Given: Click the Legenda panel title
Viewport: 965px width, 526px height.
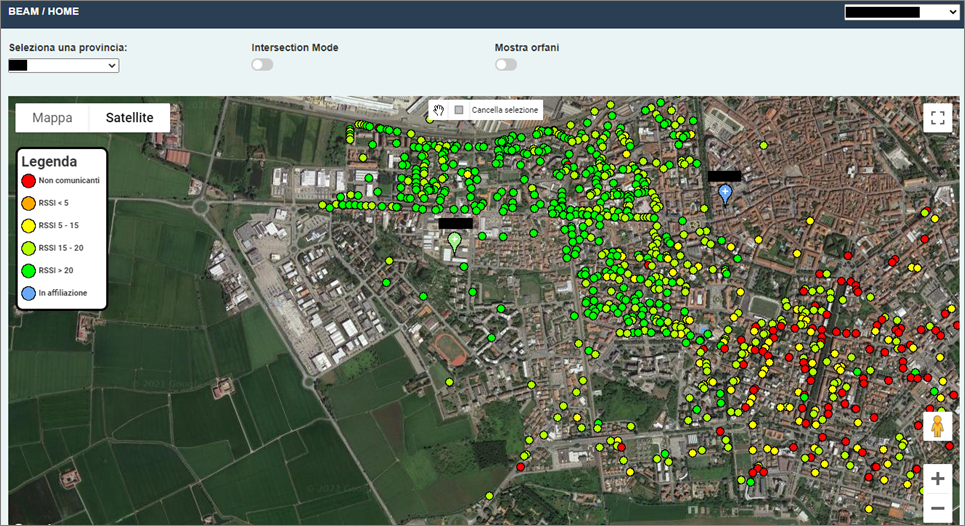Looking at the screenshot, I should tap(49, 161).
